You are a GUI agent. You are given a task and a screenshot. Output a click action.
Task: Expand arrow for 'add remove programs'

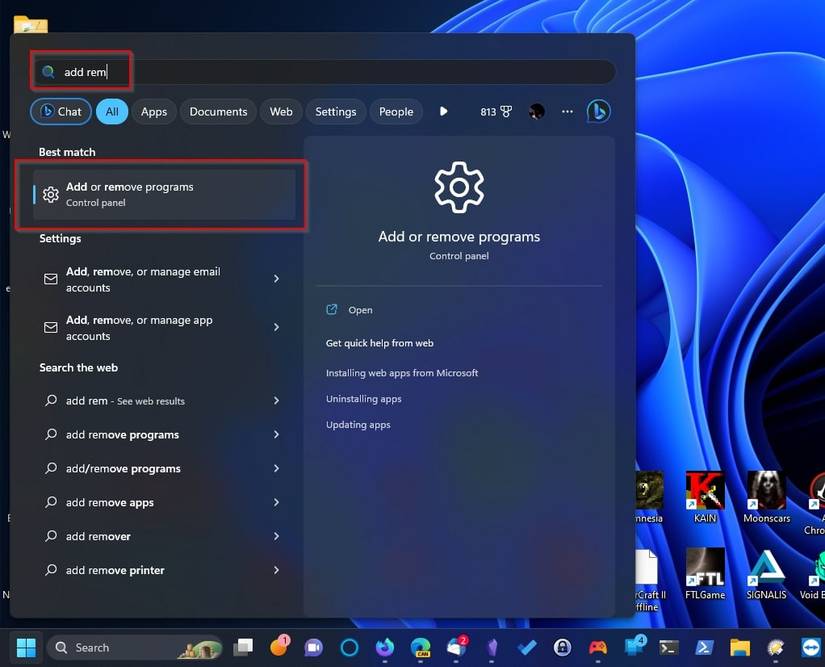pos(276,434)
